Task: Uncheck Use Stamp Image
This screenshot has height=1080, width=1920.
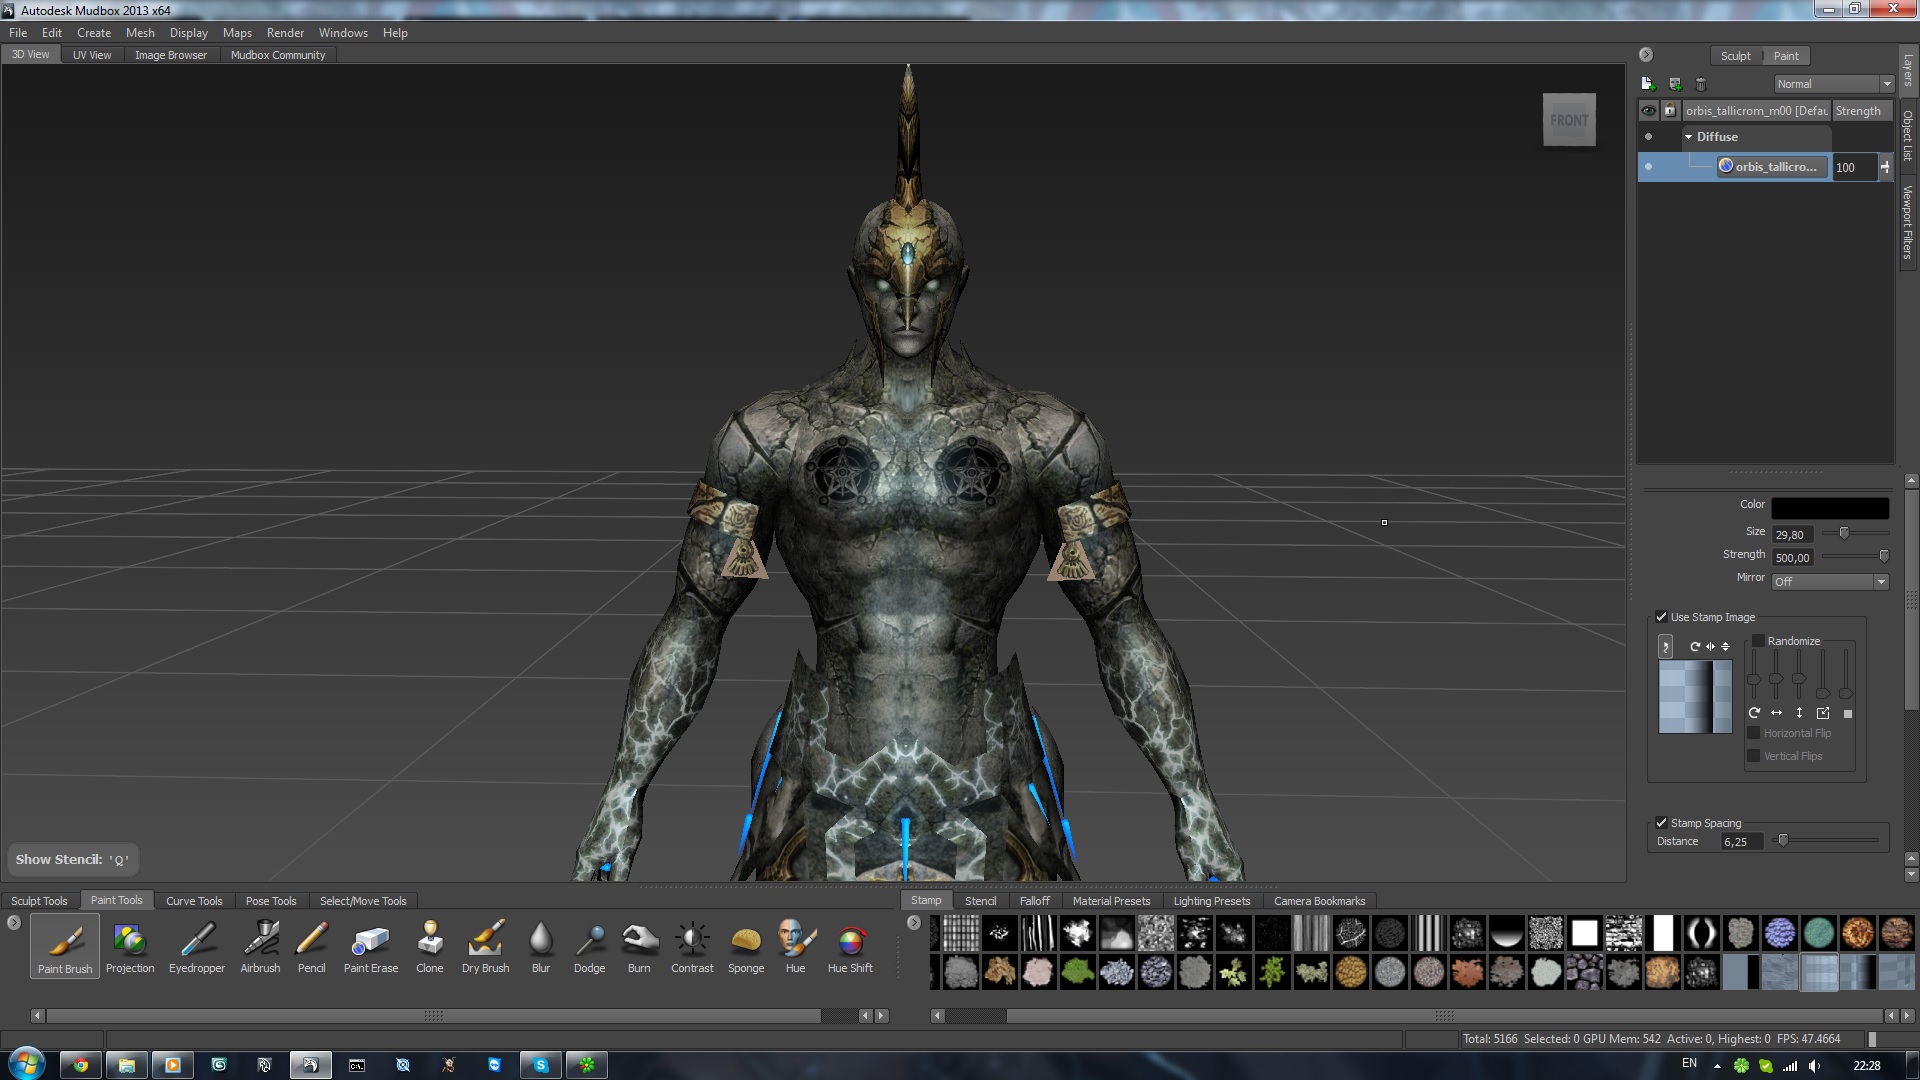Action: 1661,617
